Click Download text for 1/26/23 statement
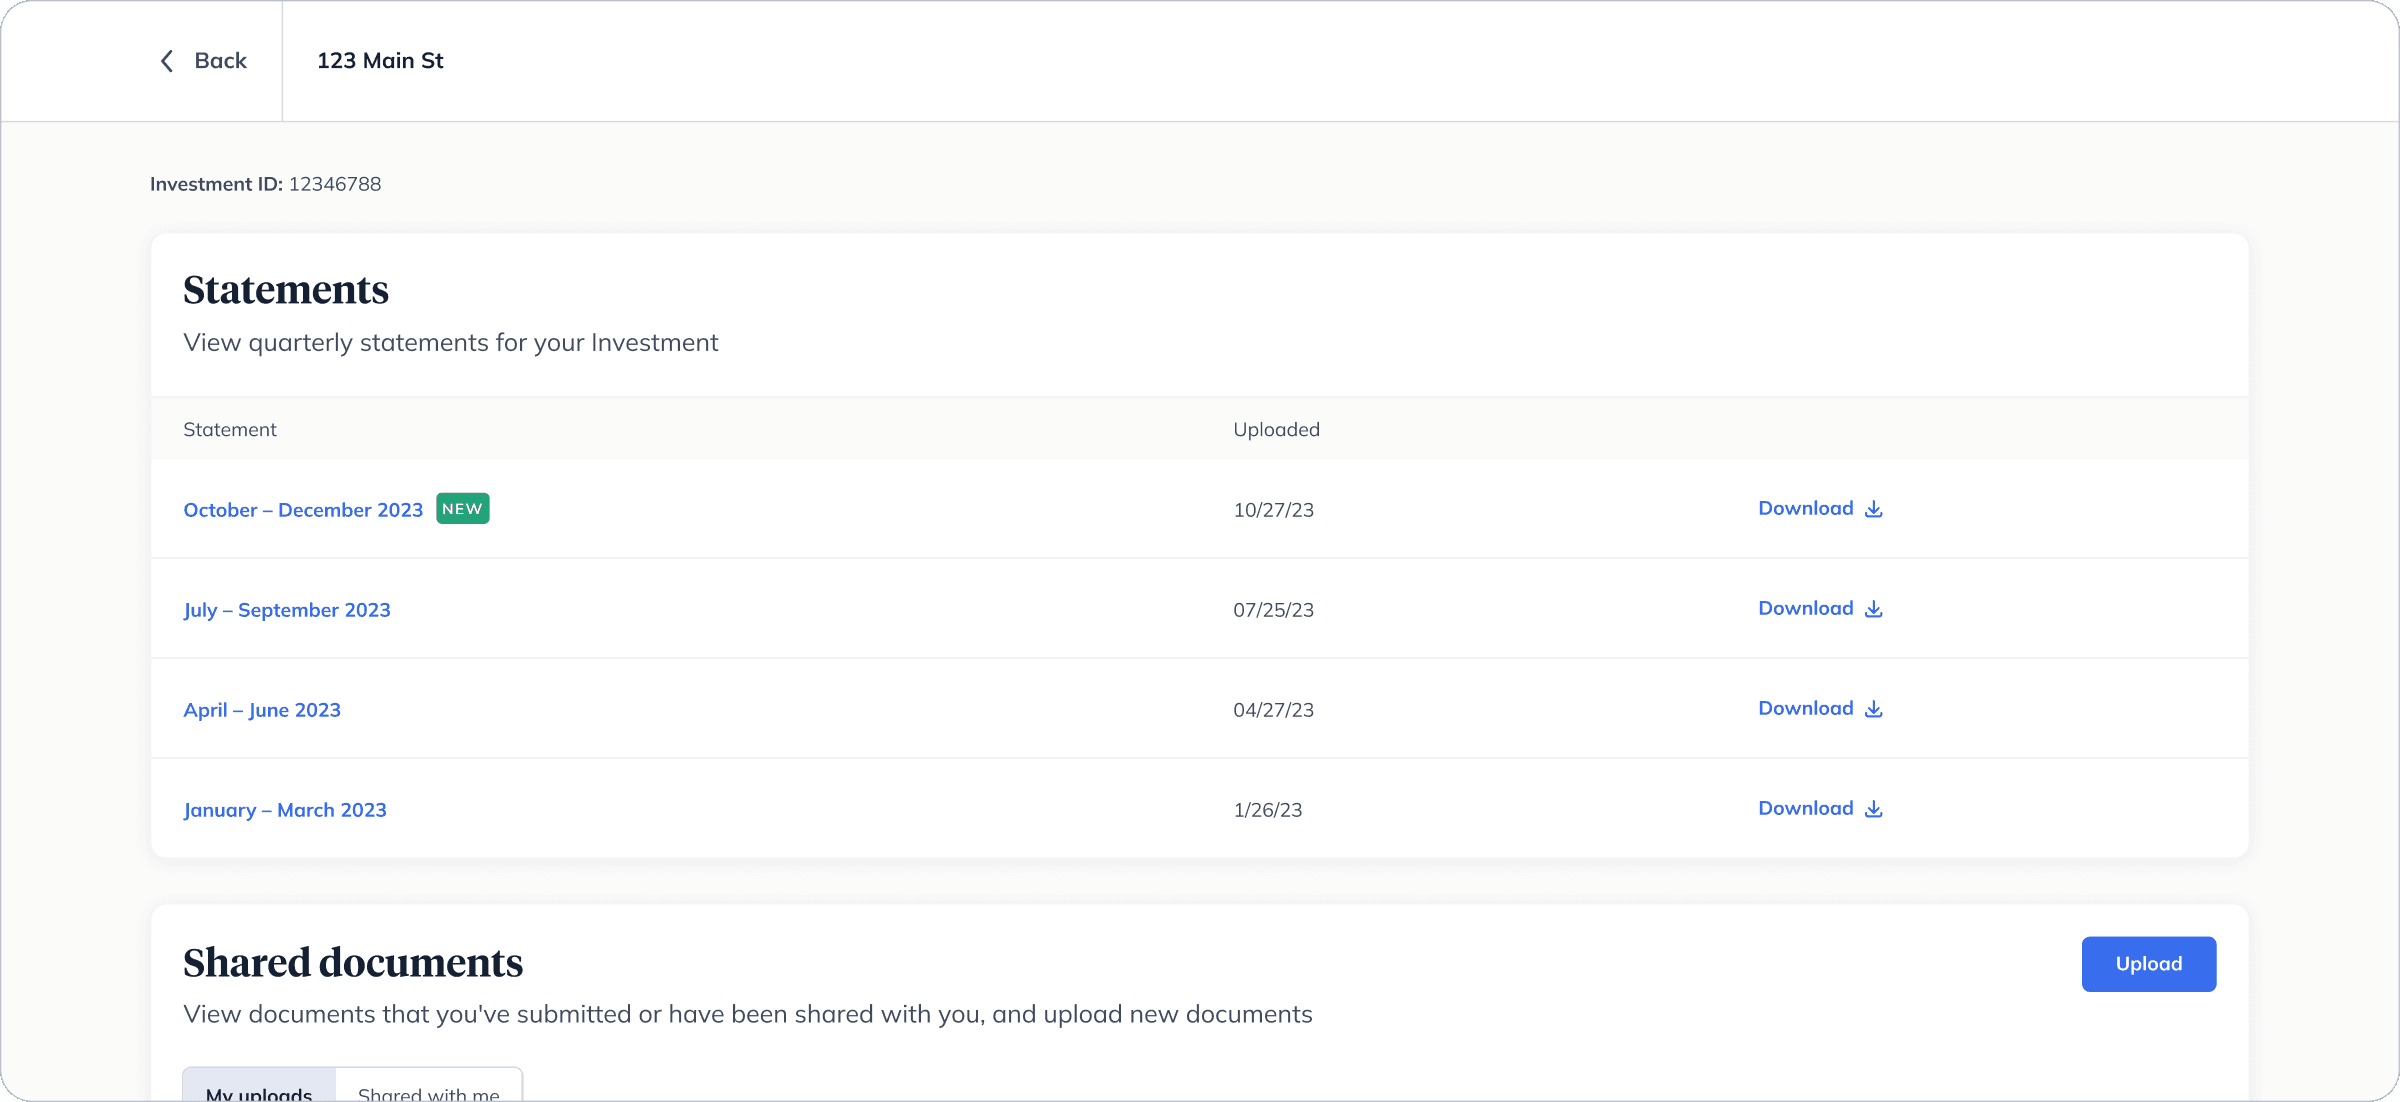The image size is (2400, 1102). click(x=1805, y=808)
